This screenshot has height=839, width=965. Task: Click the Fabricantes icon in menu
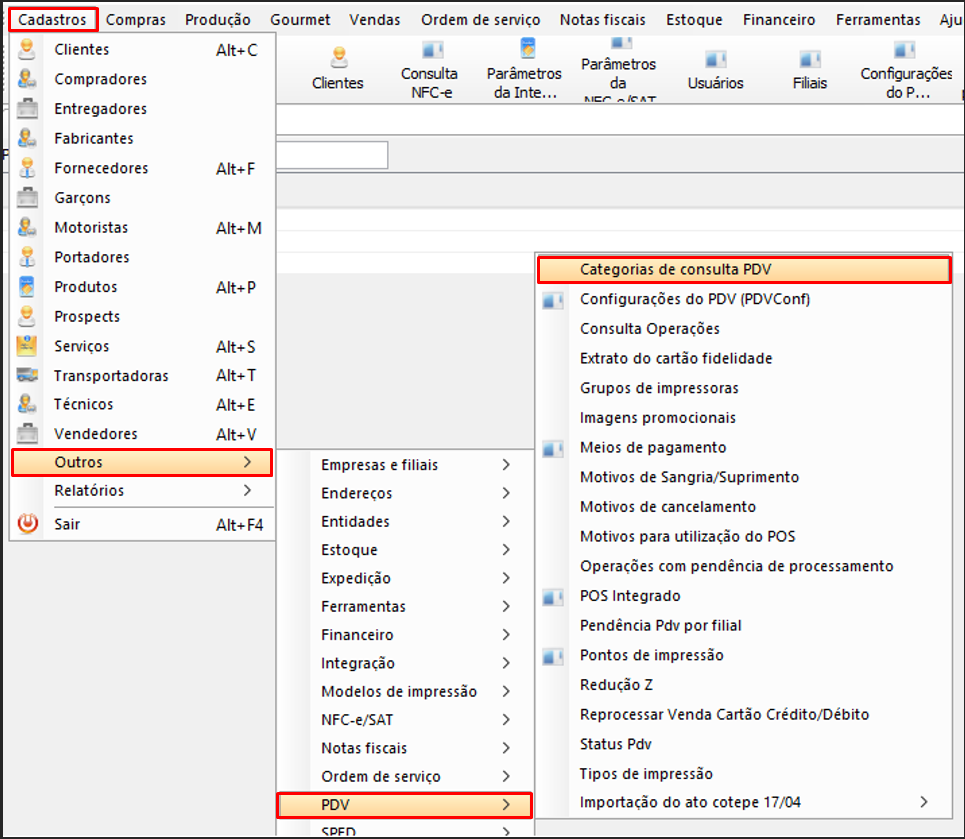26,138
